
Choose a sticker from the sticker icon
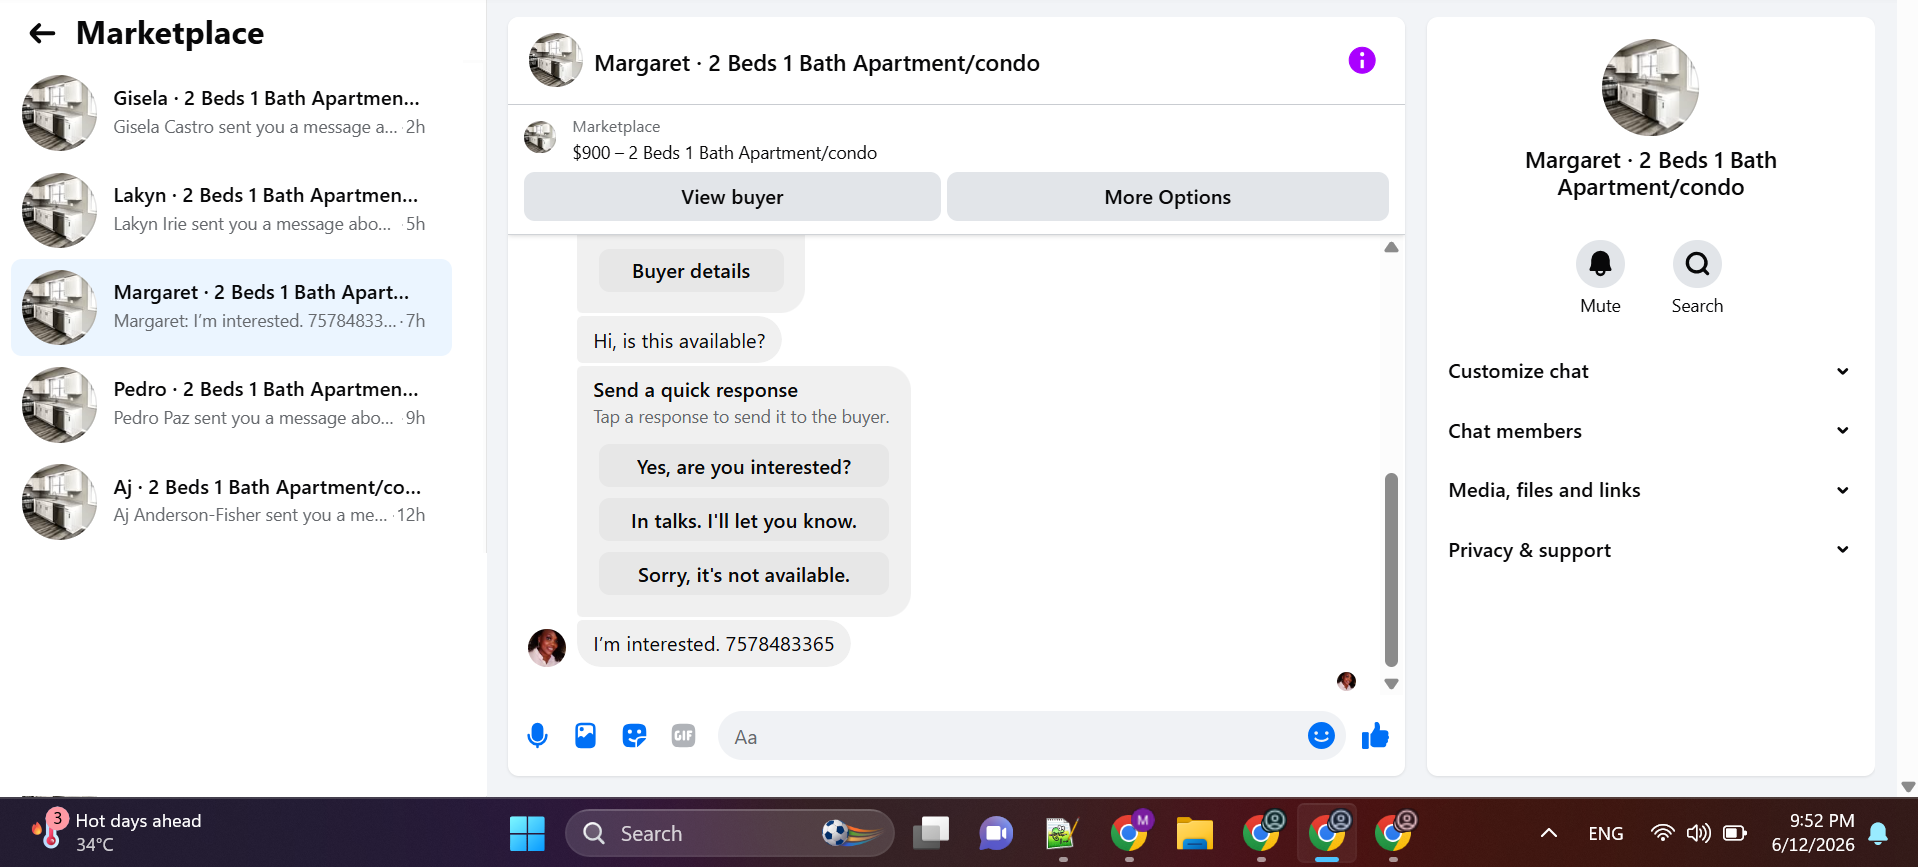coord(634,736)
